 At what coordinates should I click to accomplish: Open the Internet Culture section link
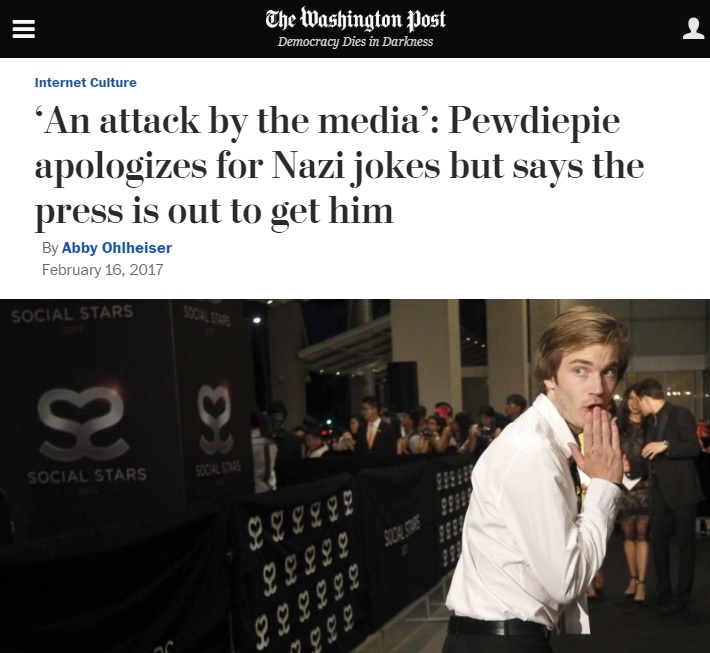coord(86,82)
